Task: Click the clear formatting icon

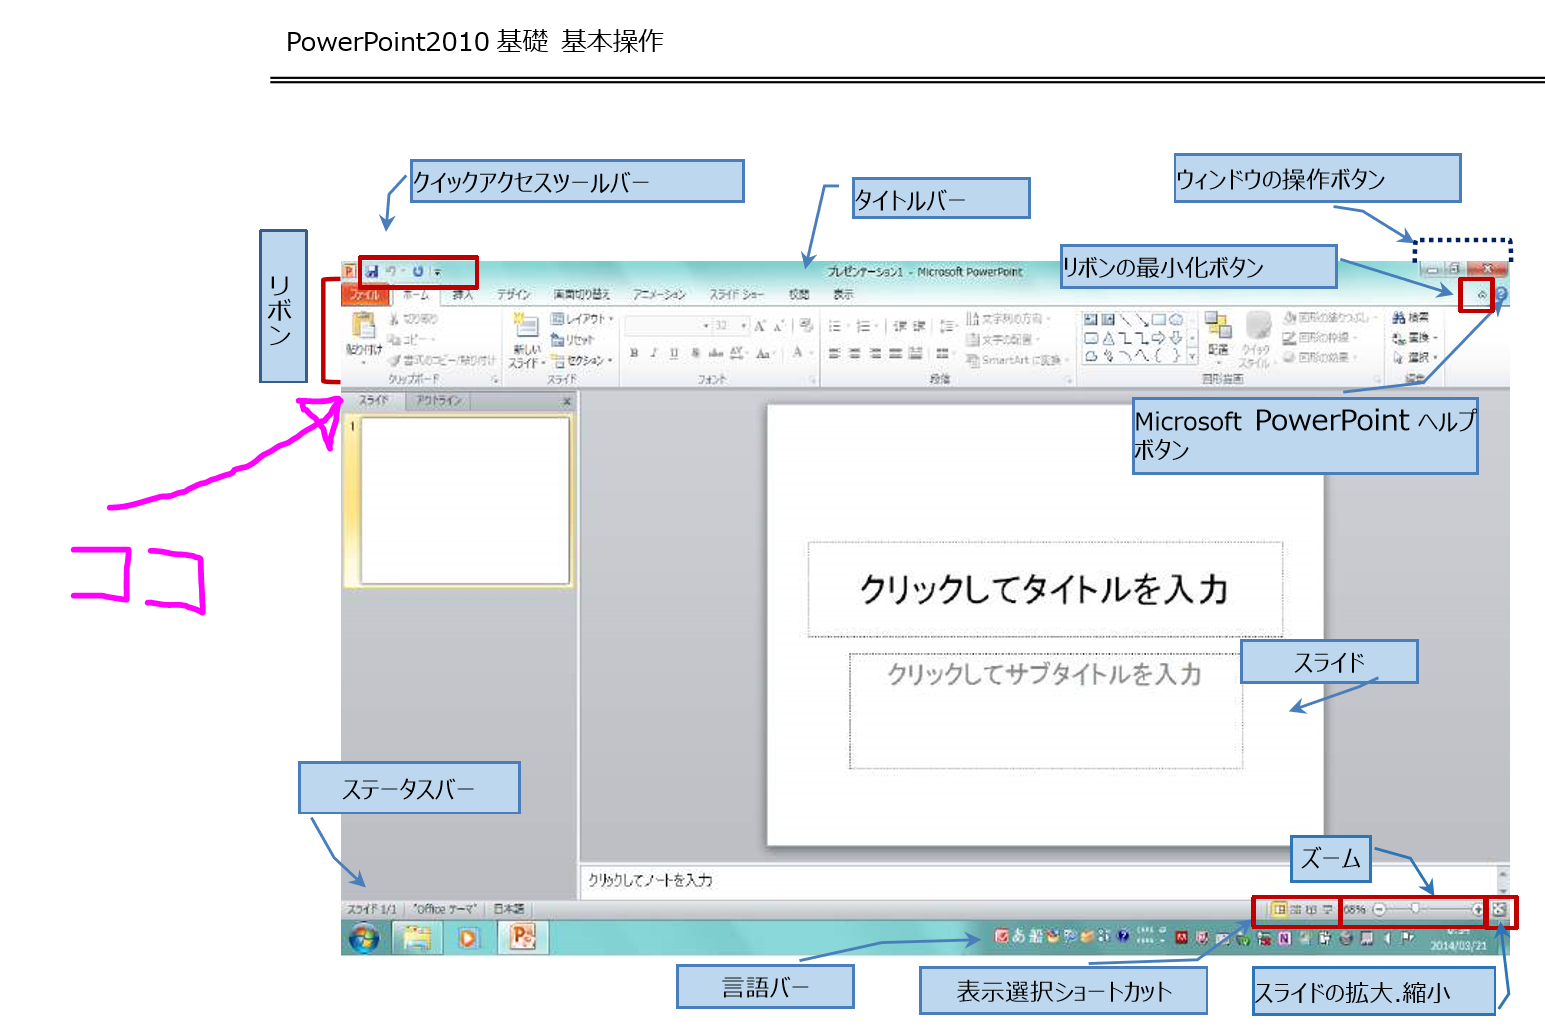Action: [x=806, y=326]
